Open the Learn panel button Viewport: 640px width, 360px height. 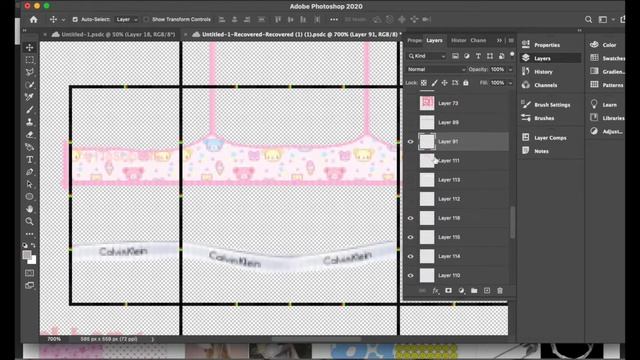[603, 105]
